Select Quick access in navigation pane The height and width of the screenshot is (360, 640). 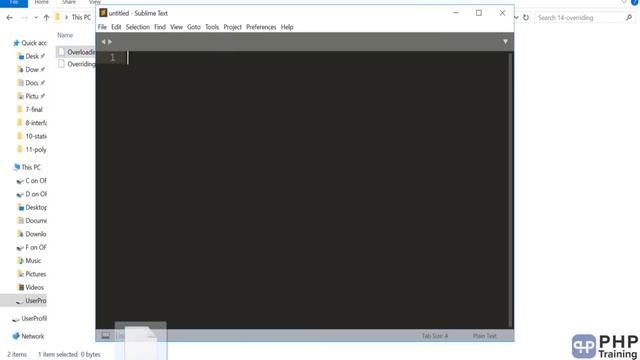tap(29, 43)
